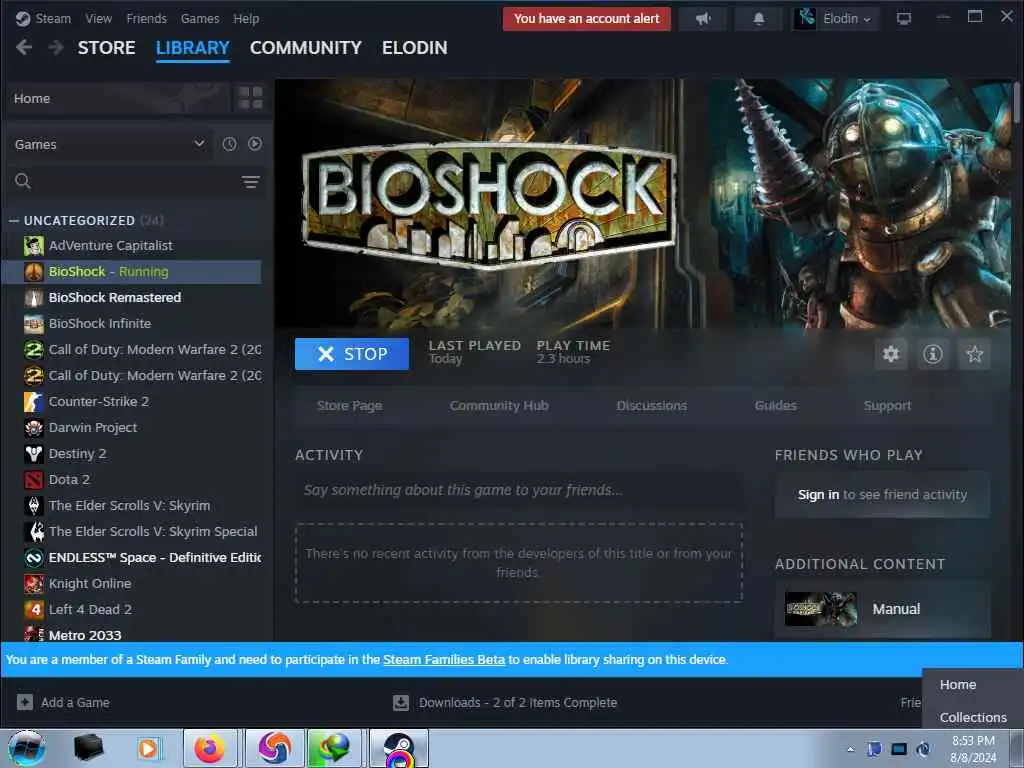Click the account alert banner
The width and height of the screenshot is (1024, 768).
(x=586, y=19)
